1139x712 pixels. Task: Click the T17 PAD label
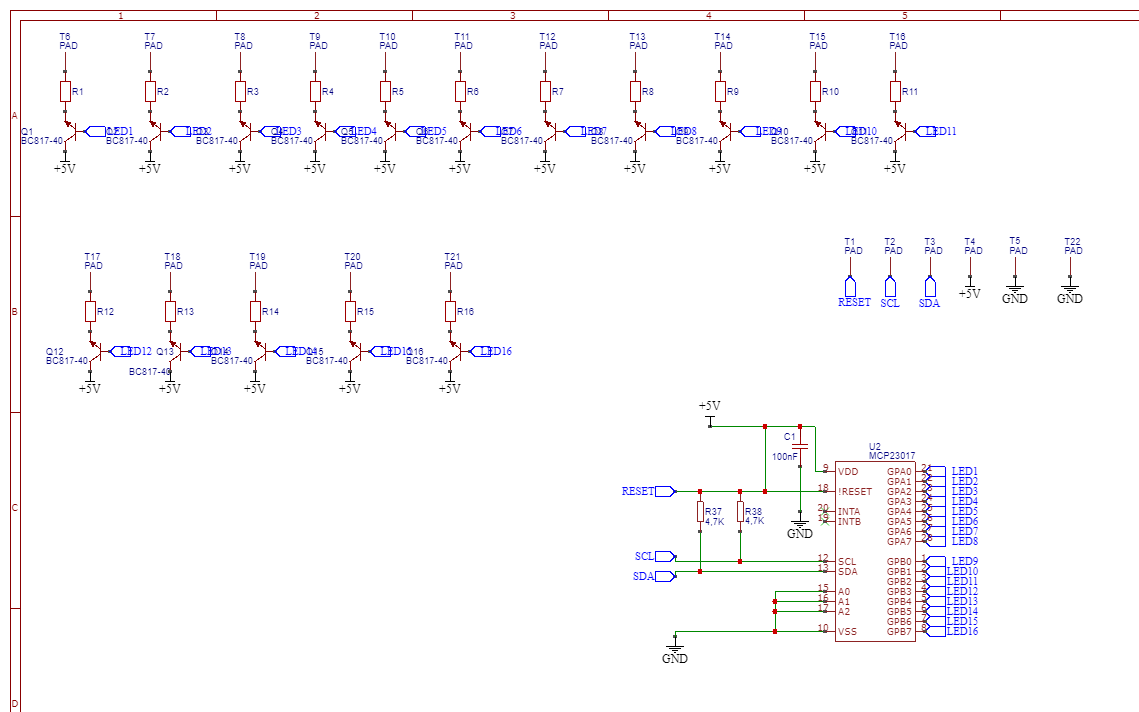coord(93,261)
